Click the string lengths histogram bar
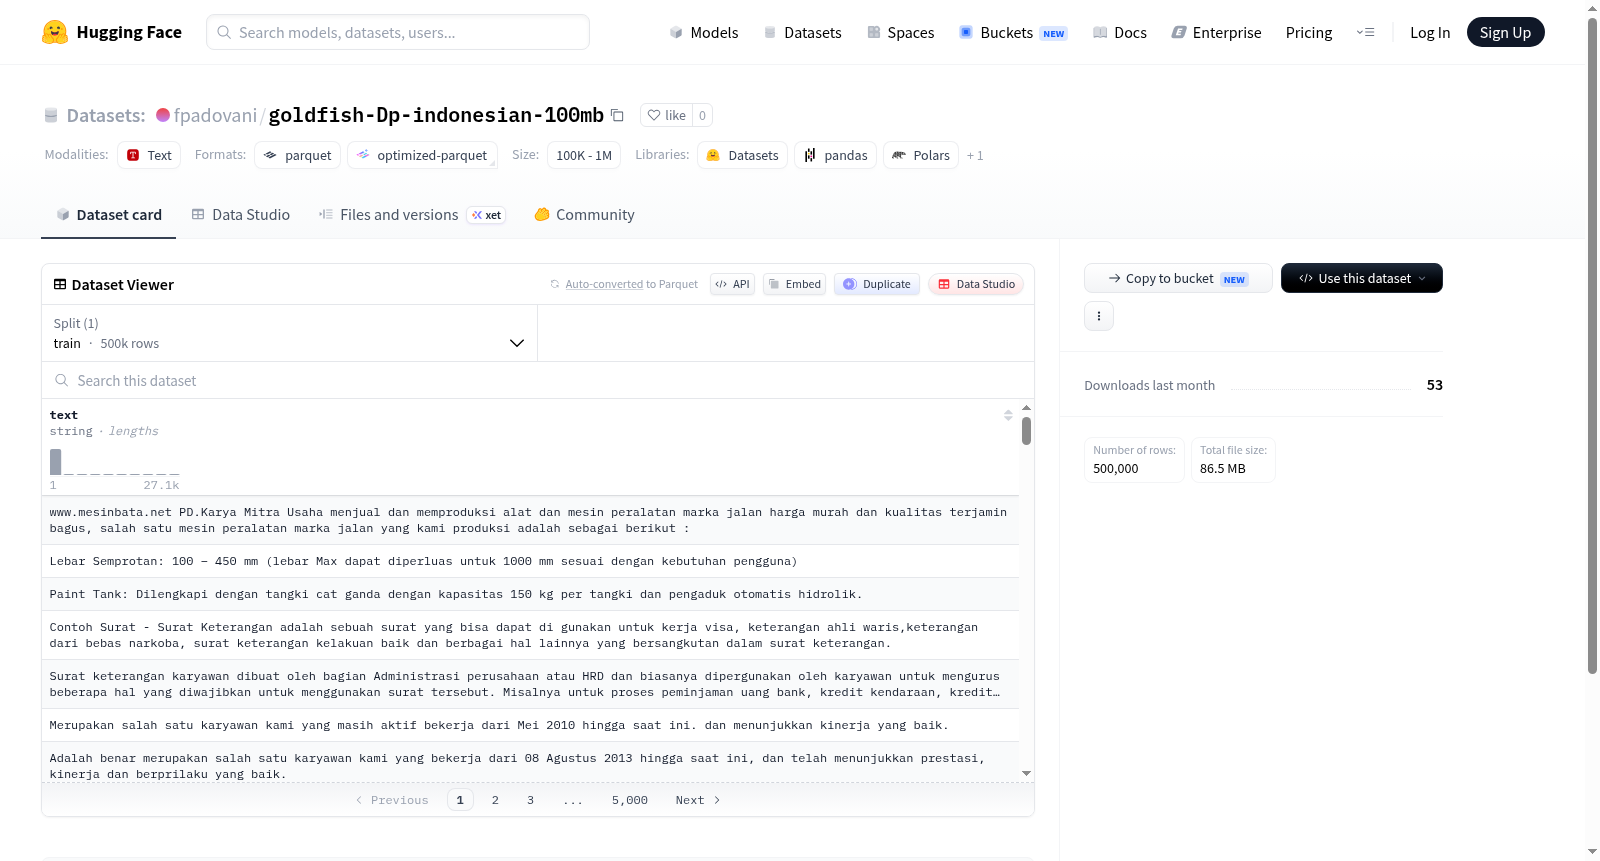Image resolution: width=1600 pixels, height=861 pixels. coord(56,461)
